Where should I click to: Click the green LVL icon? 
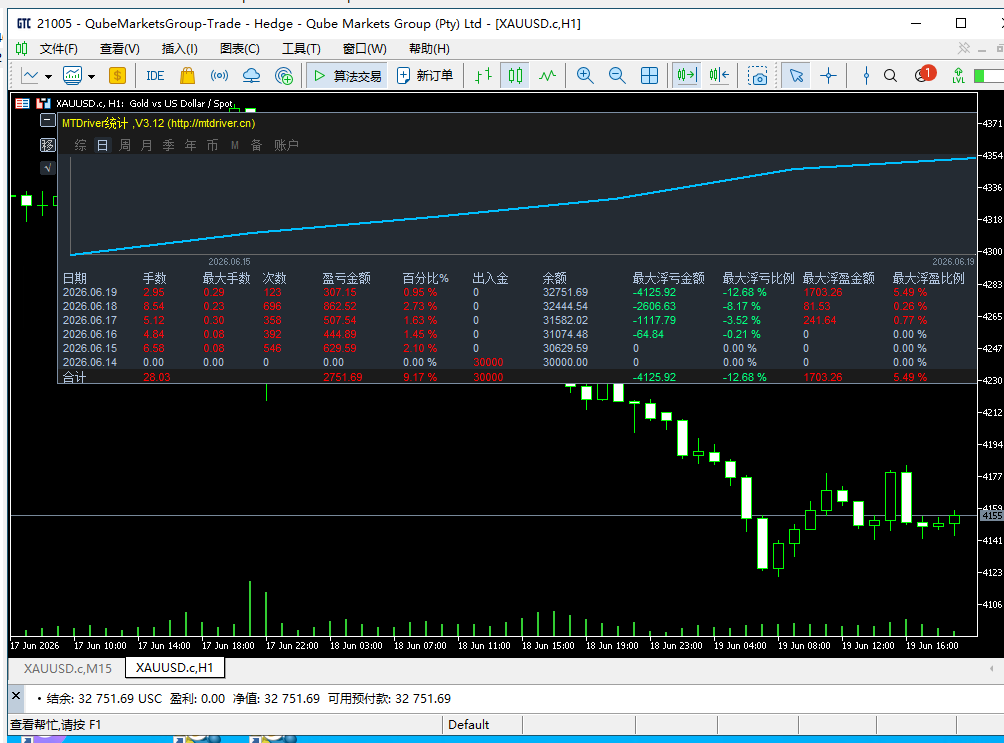[959, 76]
